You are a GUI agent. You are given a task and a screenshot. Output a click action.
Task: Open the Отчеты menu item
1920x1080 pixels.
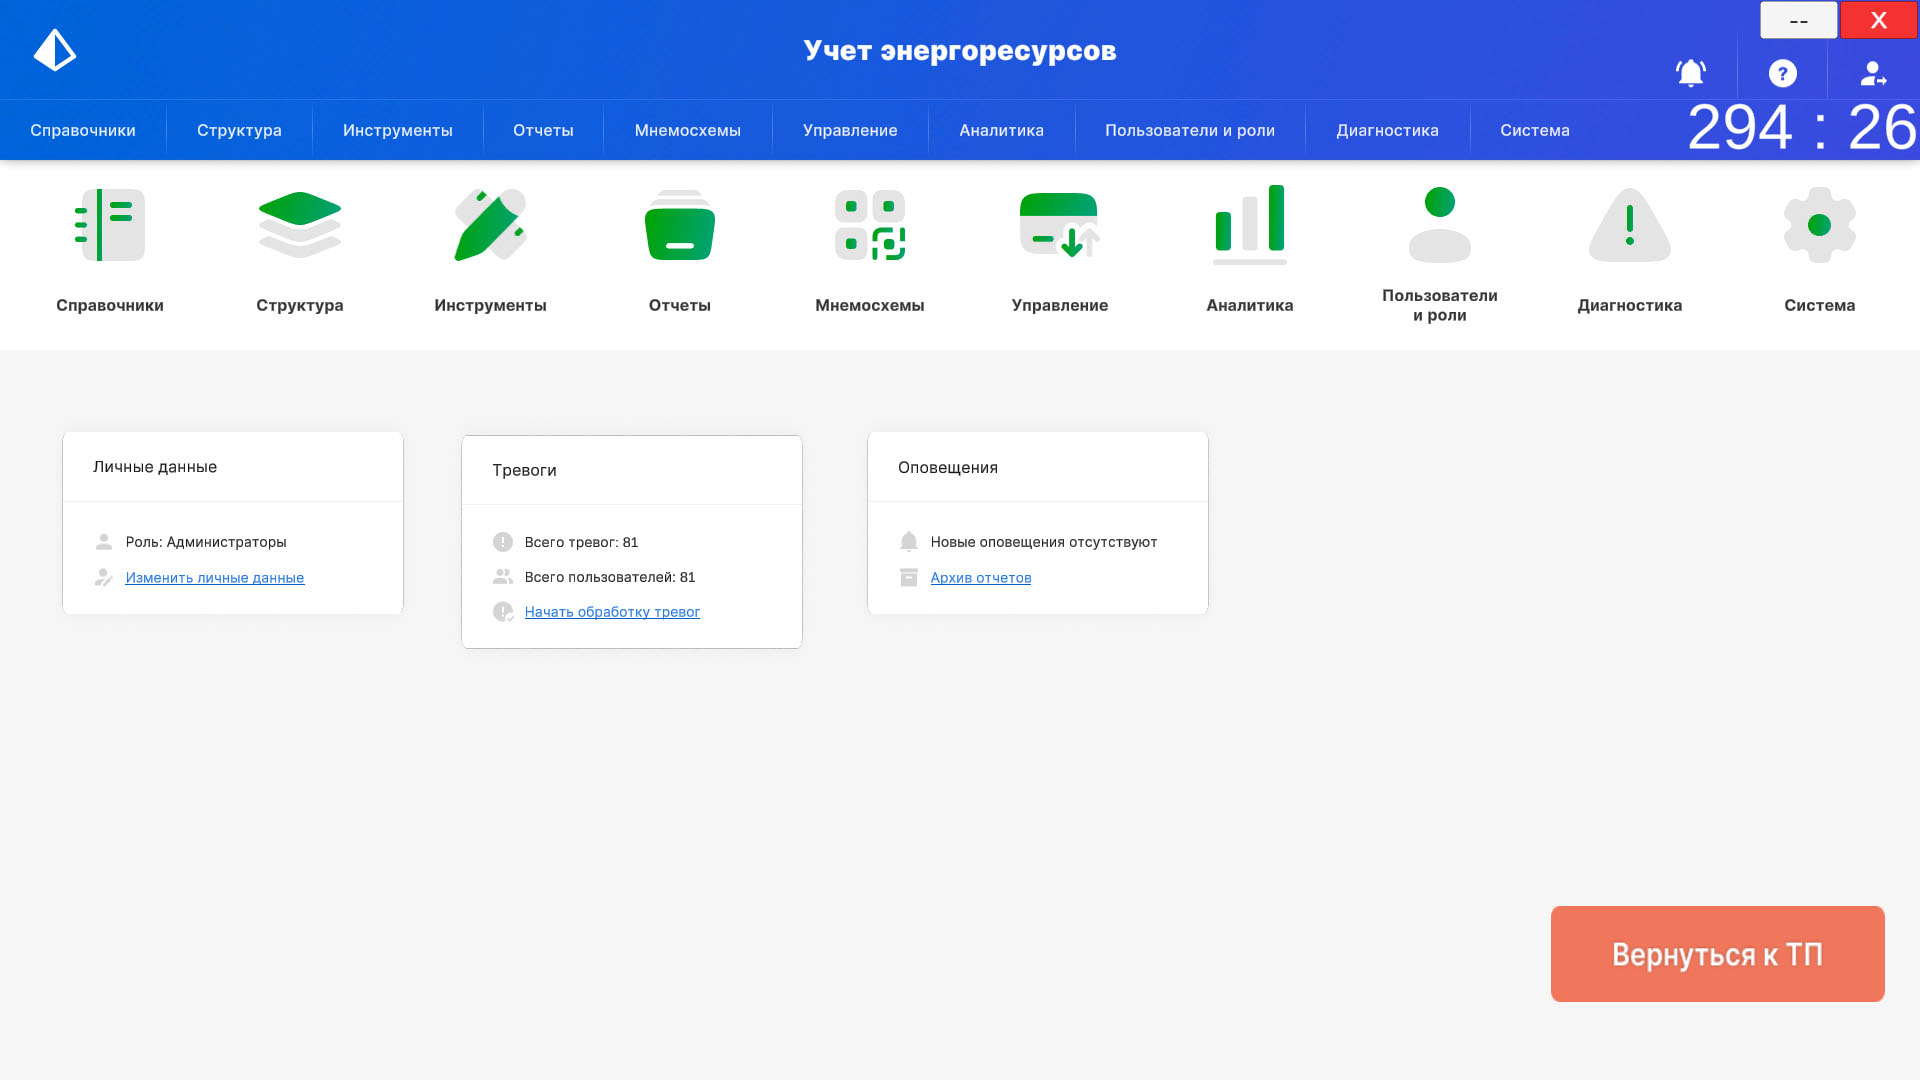[543, 130]
